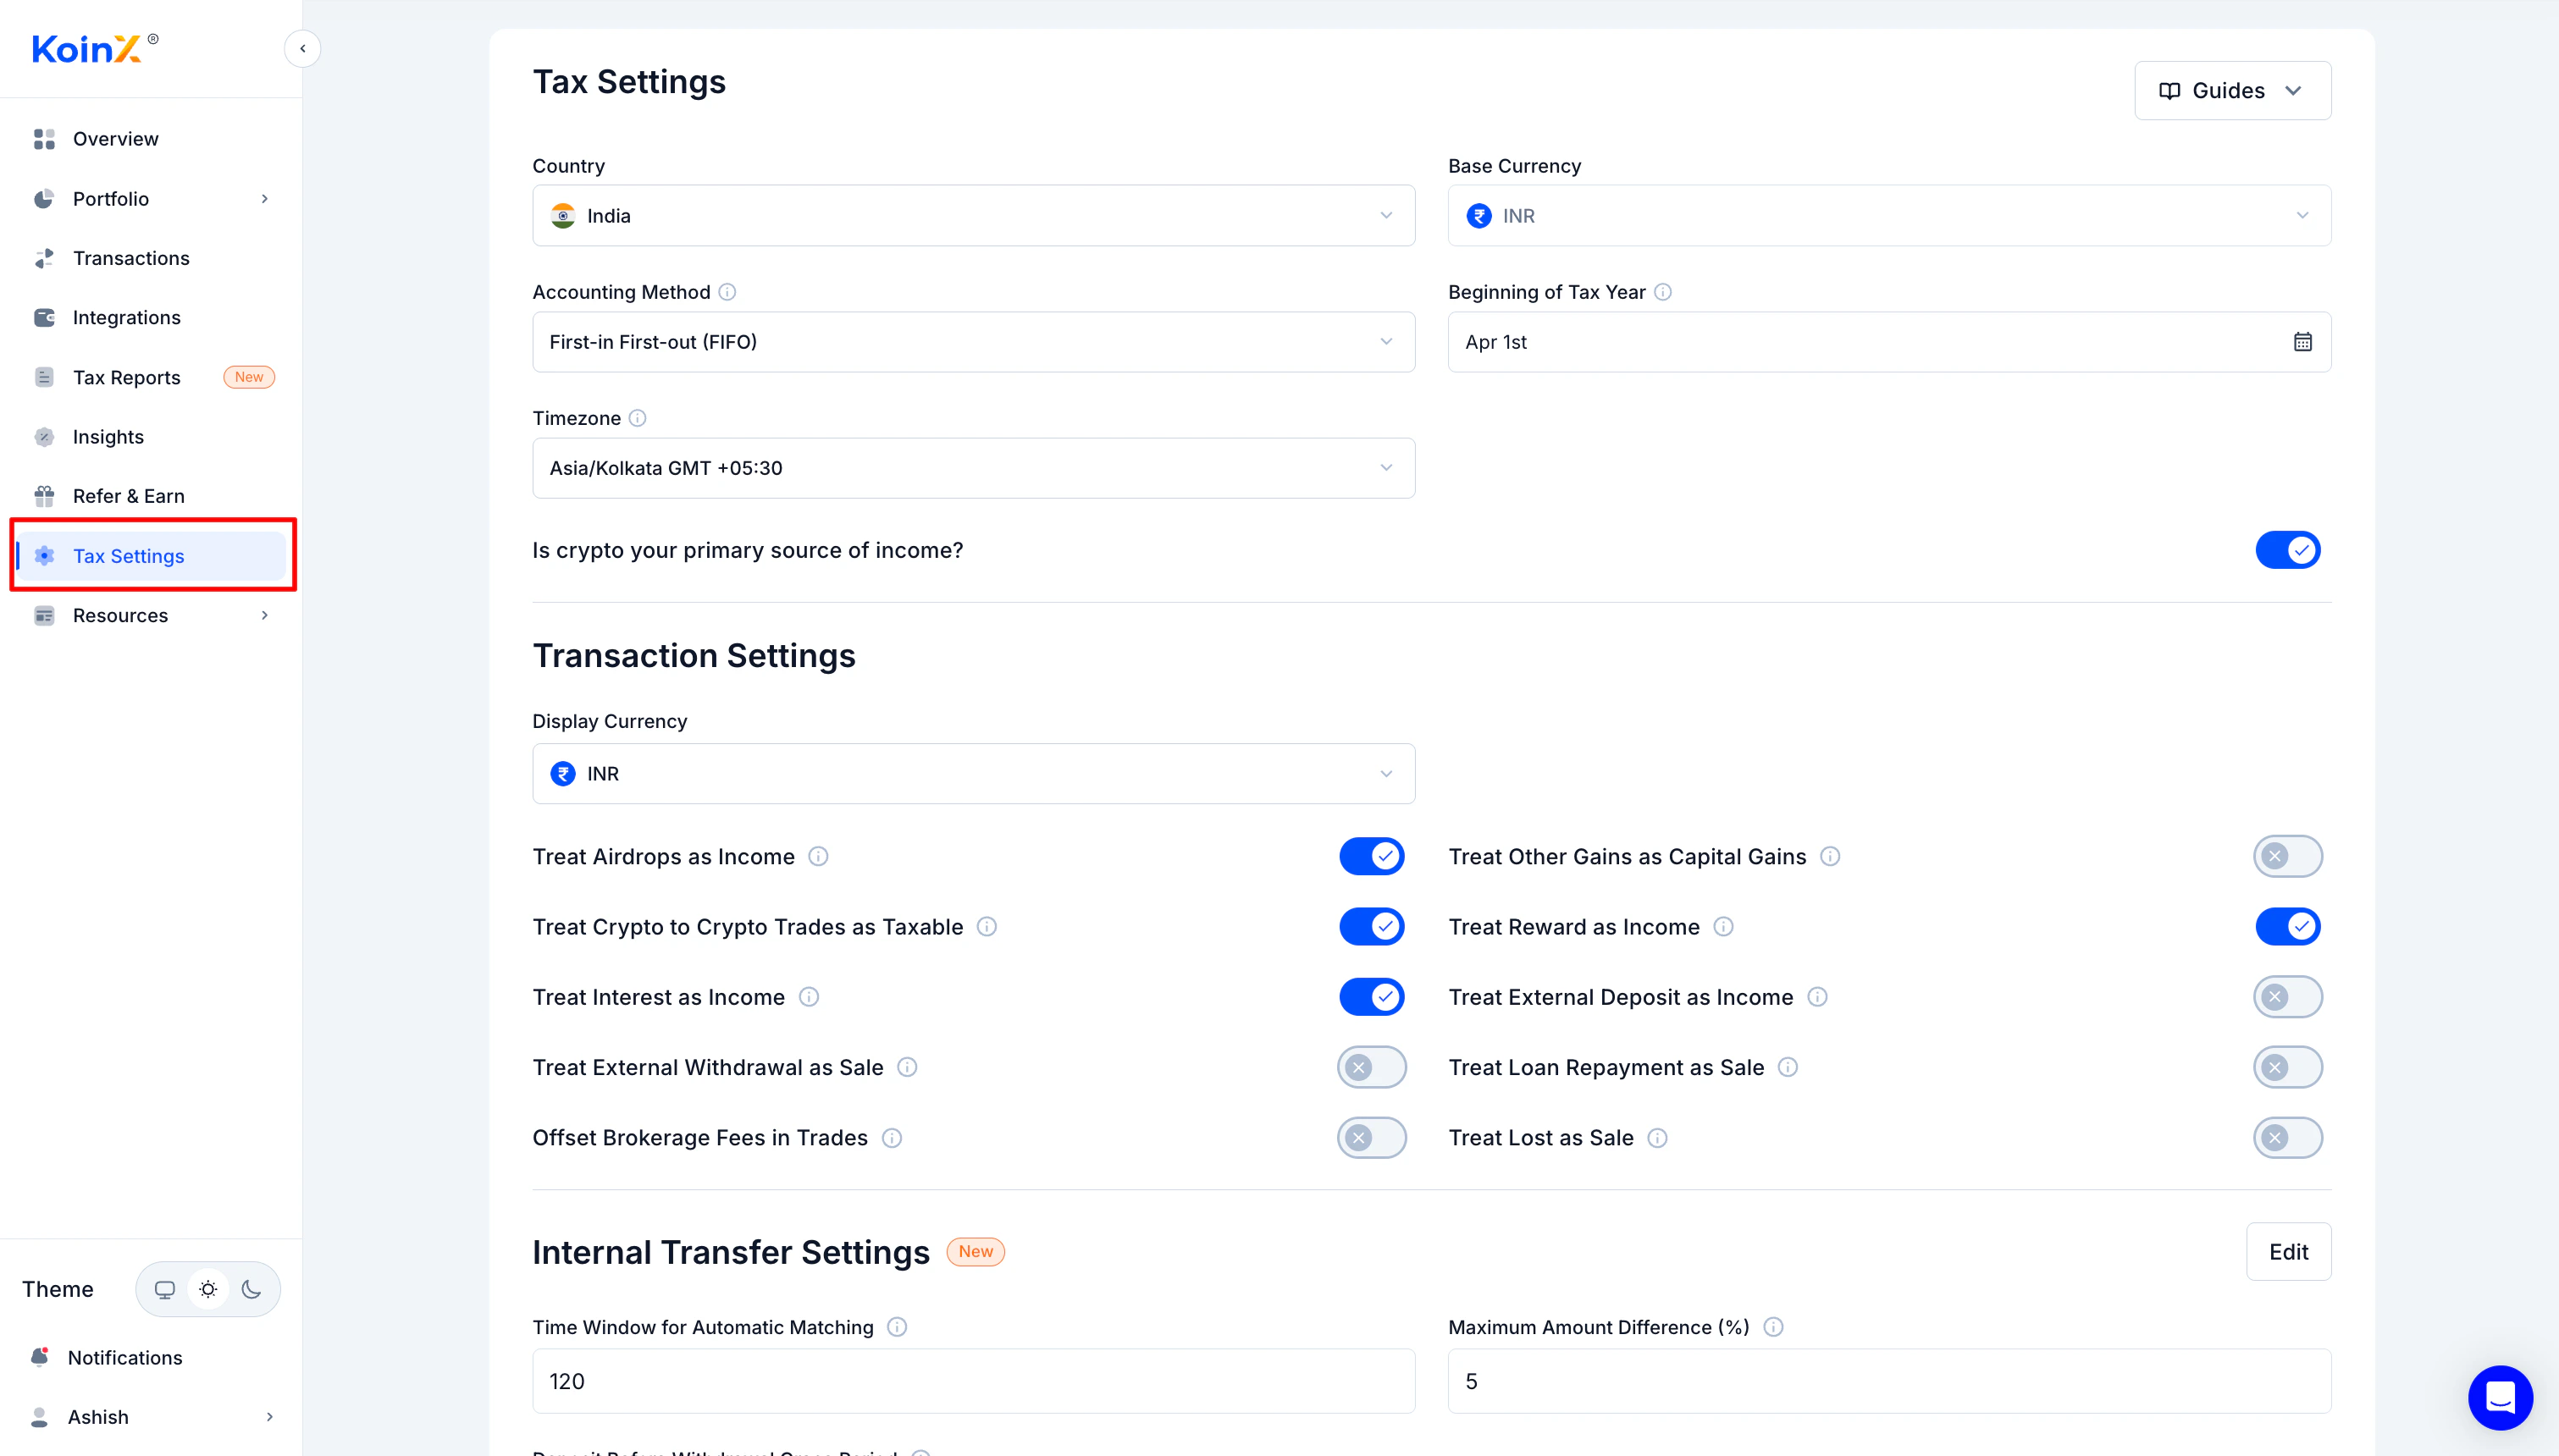Open the Country dropdown showing India

(x=972, y=216)
